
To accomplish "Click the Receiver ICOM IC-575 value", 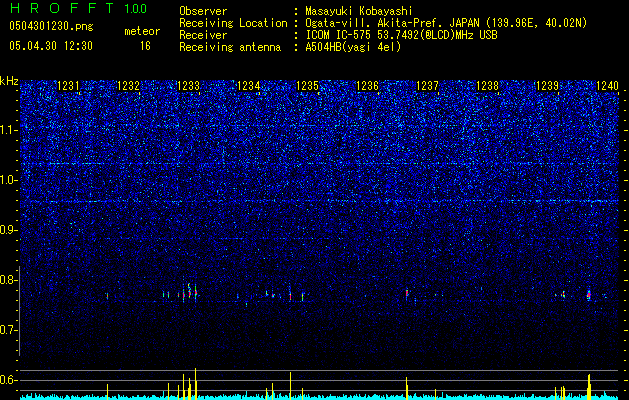I will [x=401, y=35].
